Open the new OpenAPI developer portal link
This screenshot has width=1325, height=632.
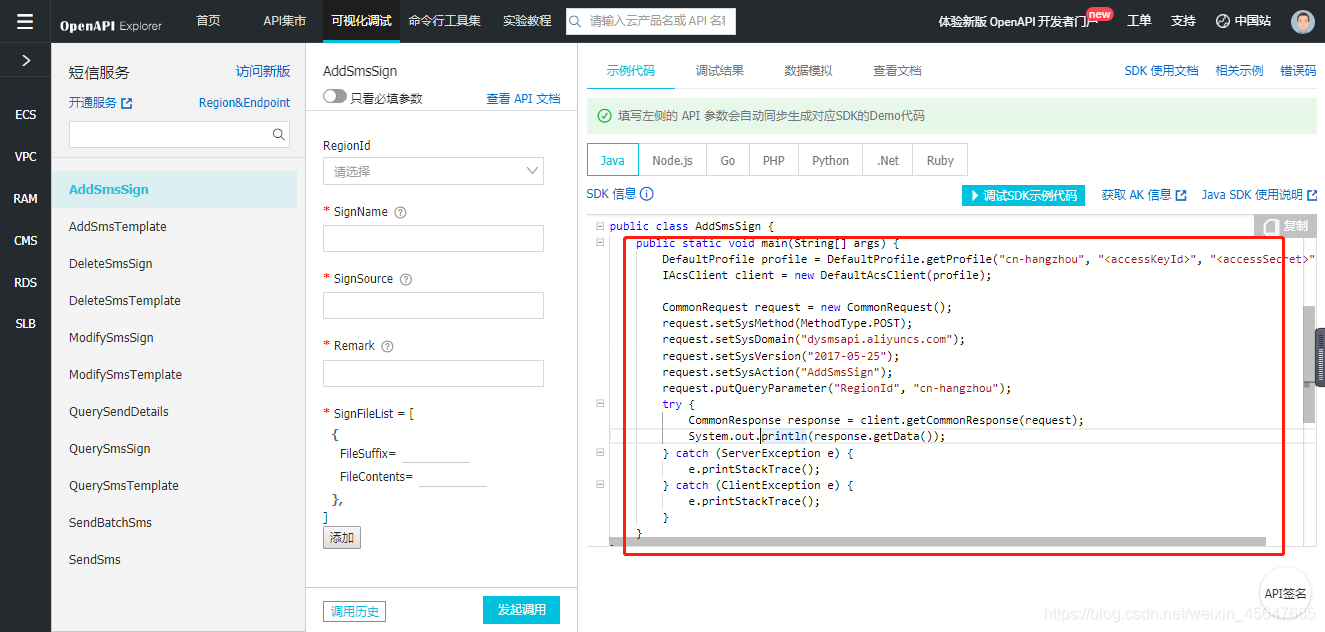[1018, 21]
